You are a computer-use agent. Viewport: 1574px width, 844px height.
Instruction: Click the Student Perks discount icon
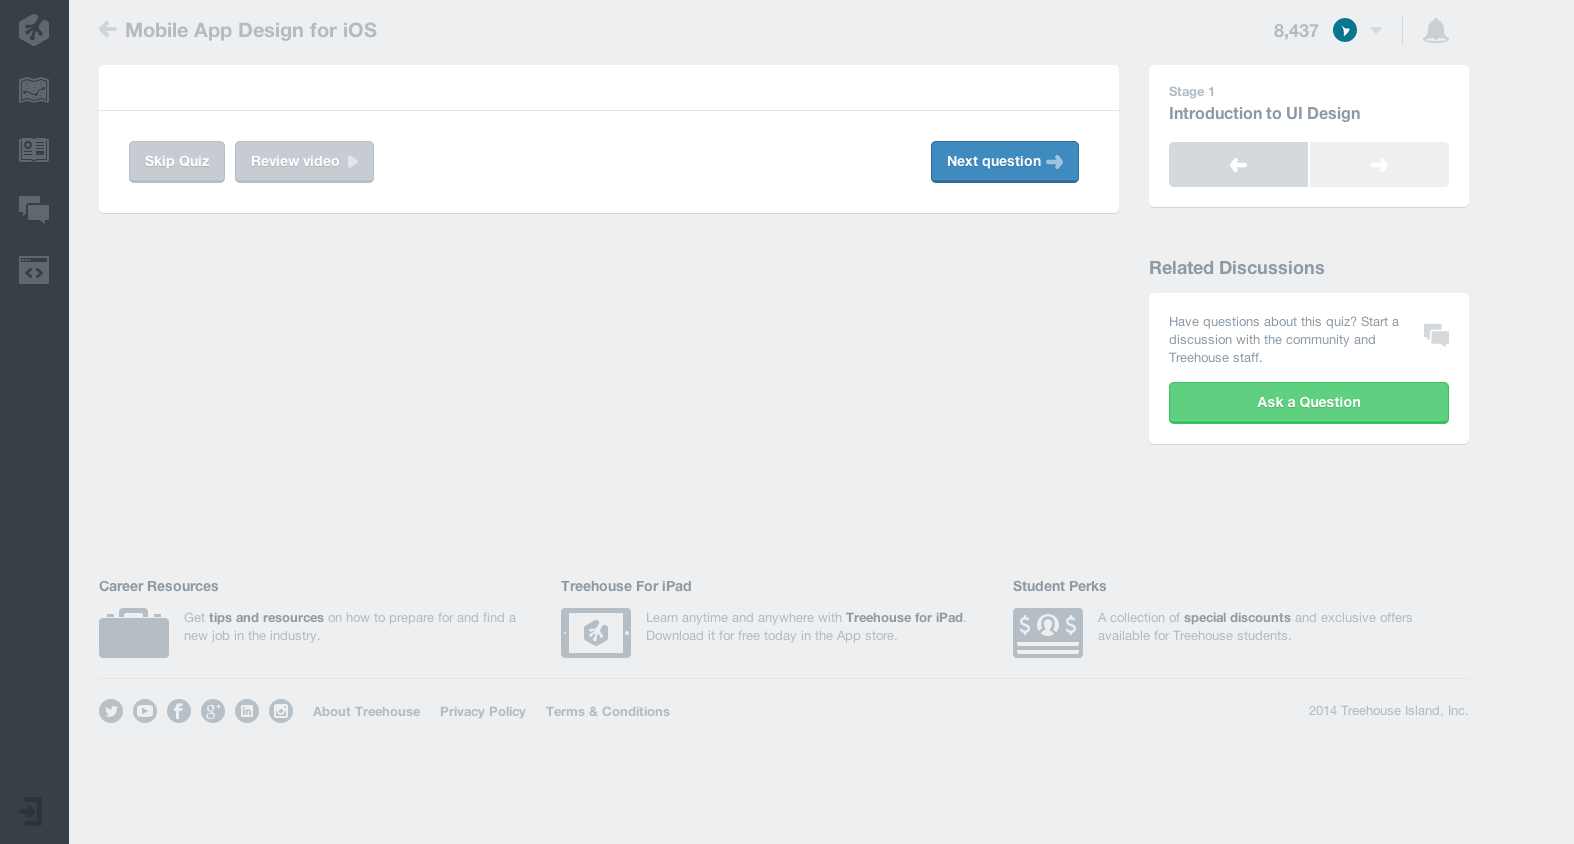pos(1048,633)
